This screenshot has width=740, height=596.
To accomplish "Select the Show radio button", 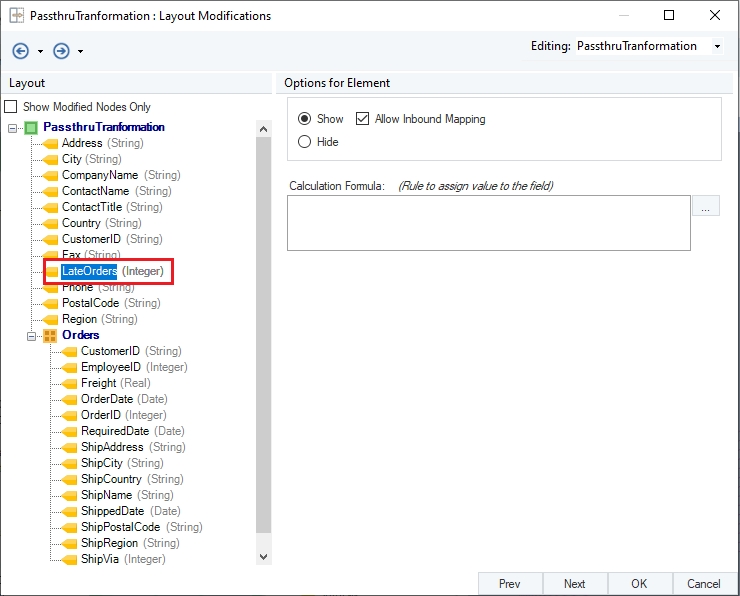I will tap(305, 119).
